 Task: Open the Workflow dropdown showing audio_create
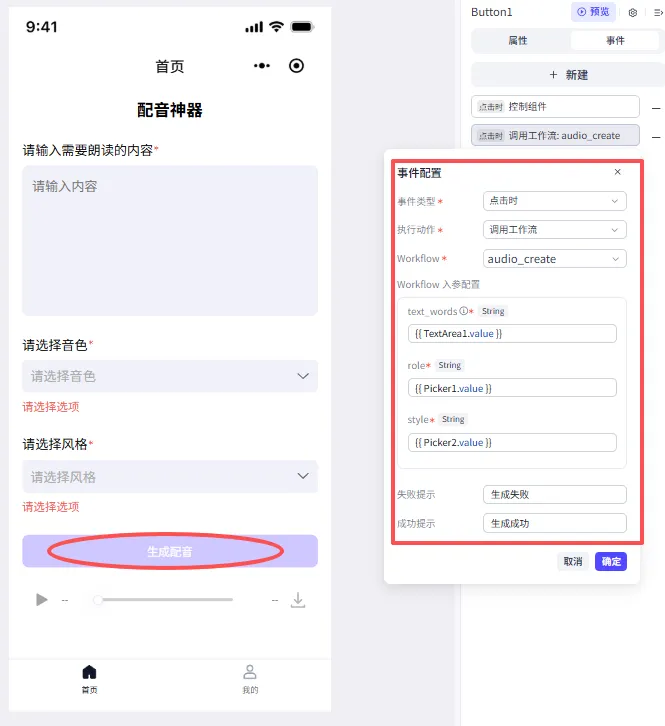tap(554, 259)
